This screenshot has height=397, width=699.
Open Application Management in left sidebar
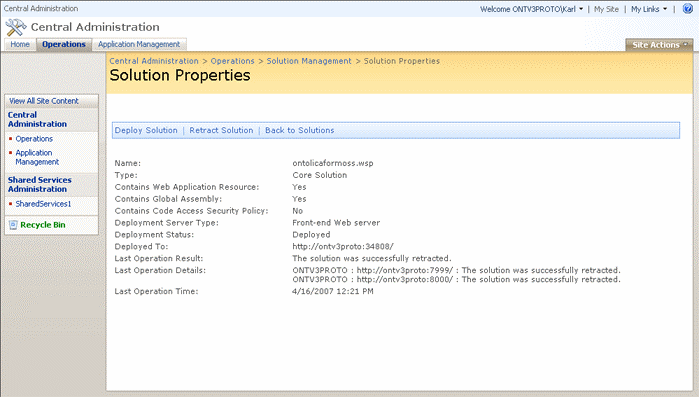[x=37, y=157]
